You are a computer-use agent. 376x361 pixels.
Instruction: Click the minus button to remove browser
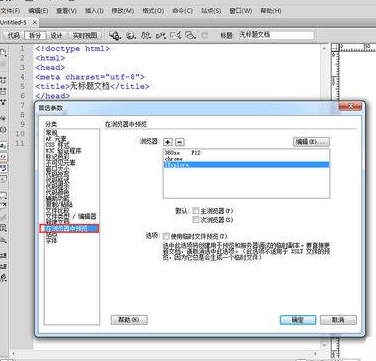(x=180, y=142)
